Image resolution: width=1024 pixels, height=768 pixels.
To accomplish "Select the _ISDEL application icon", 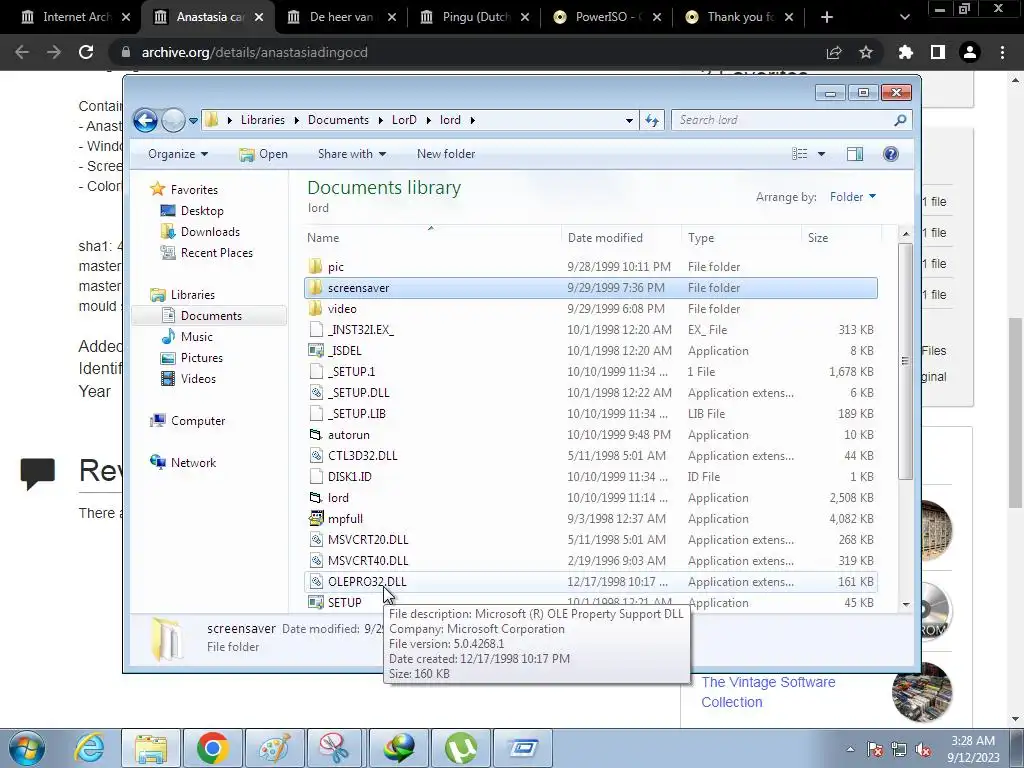I will point(316,351).
